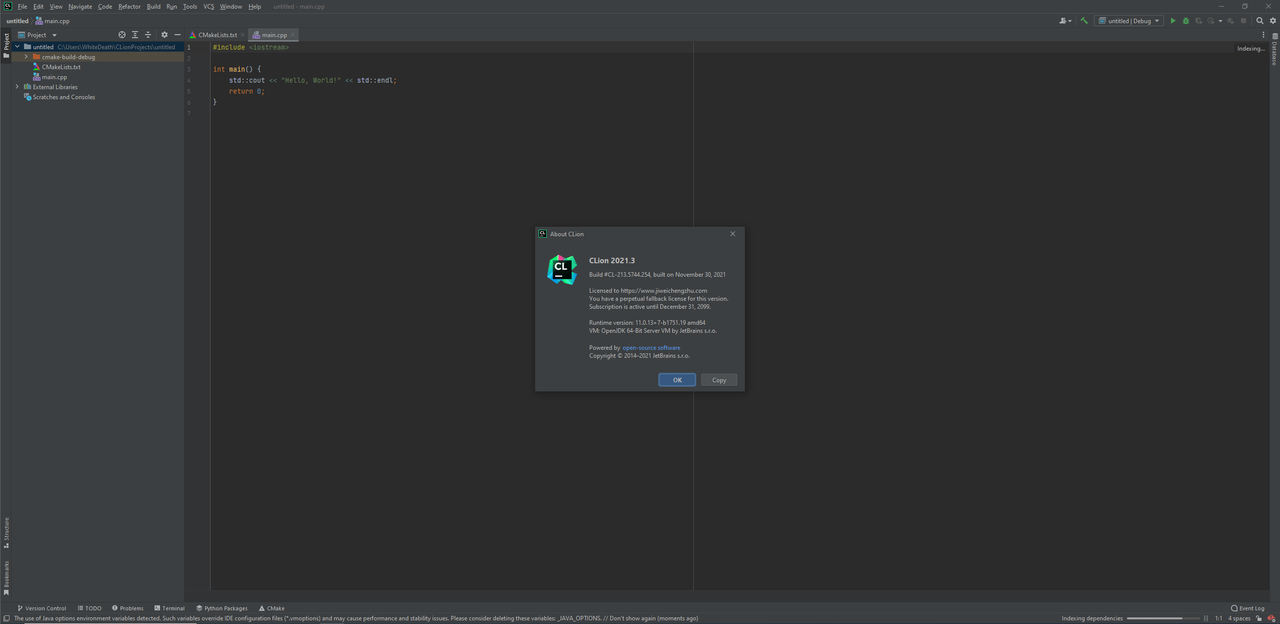Hide the Project panel with minus icon
This screenshot has height=624, width=1280.
tap(177, 35)
